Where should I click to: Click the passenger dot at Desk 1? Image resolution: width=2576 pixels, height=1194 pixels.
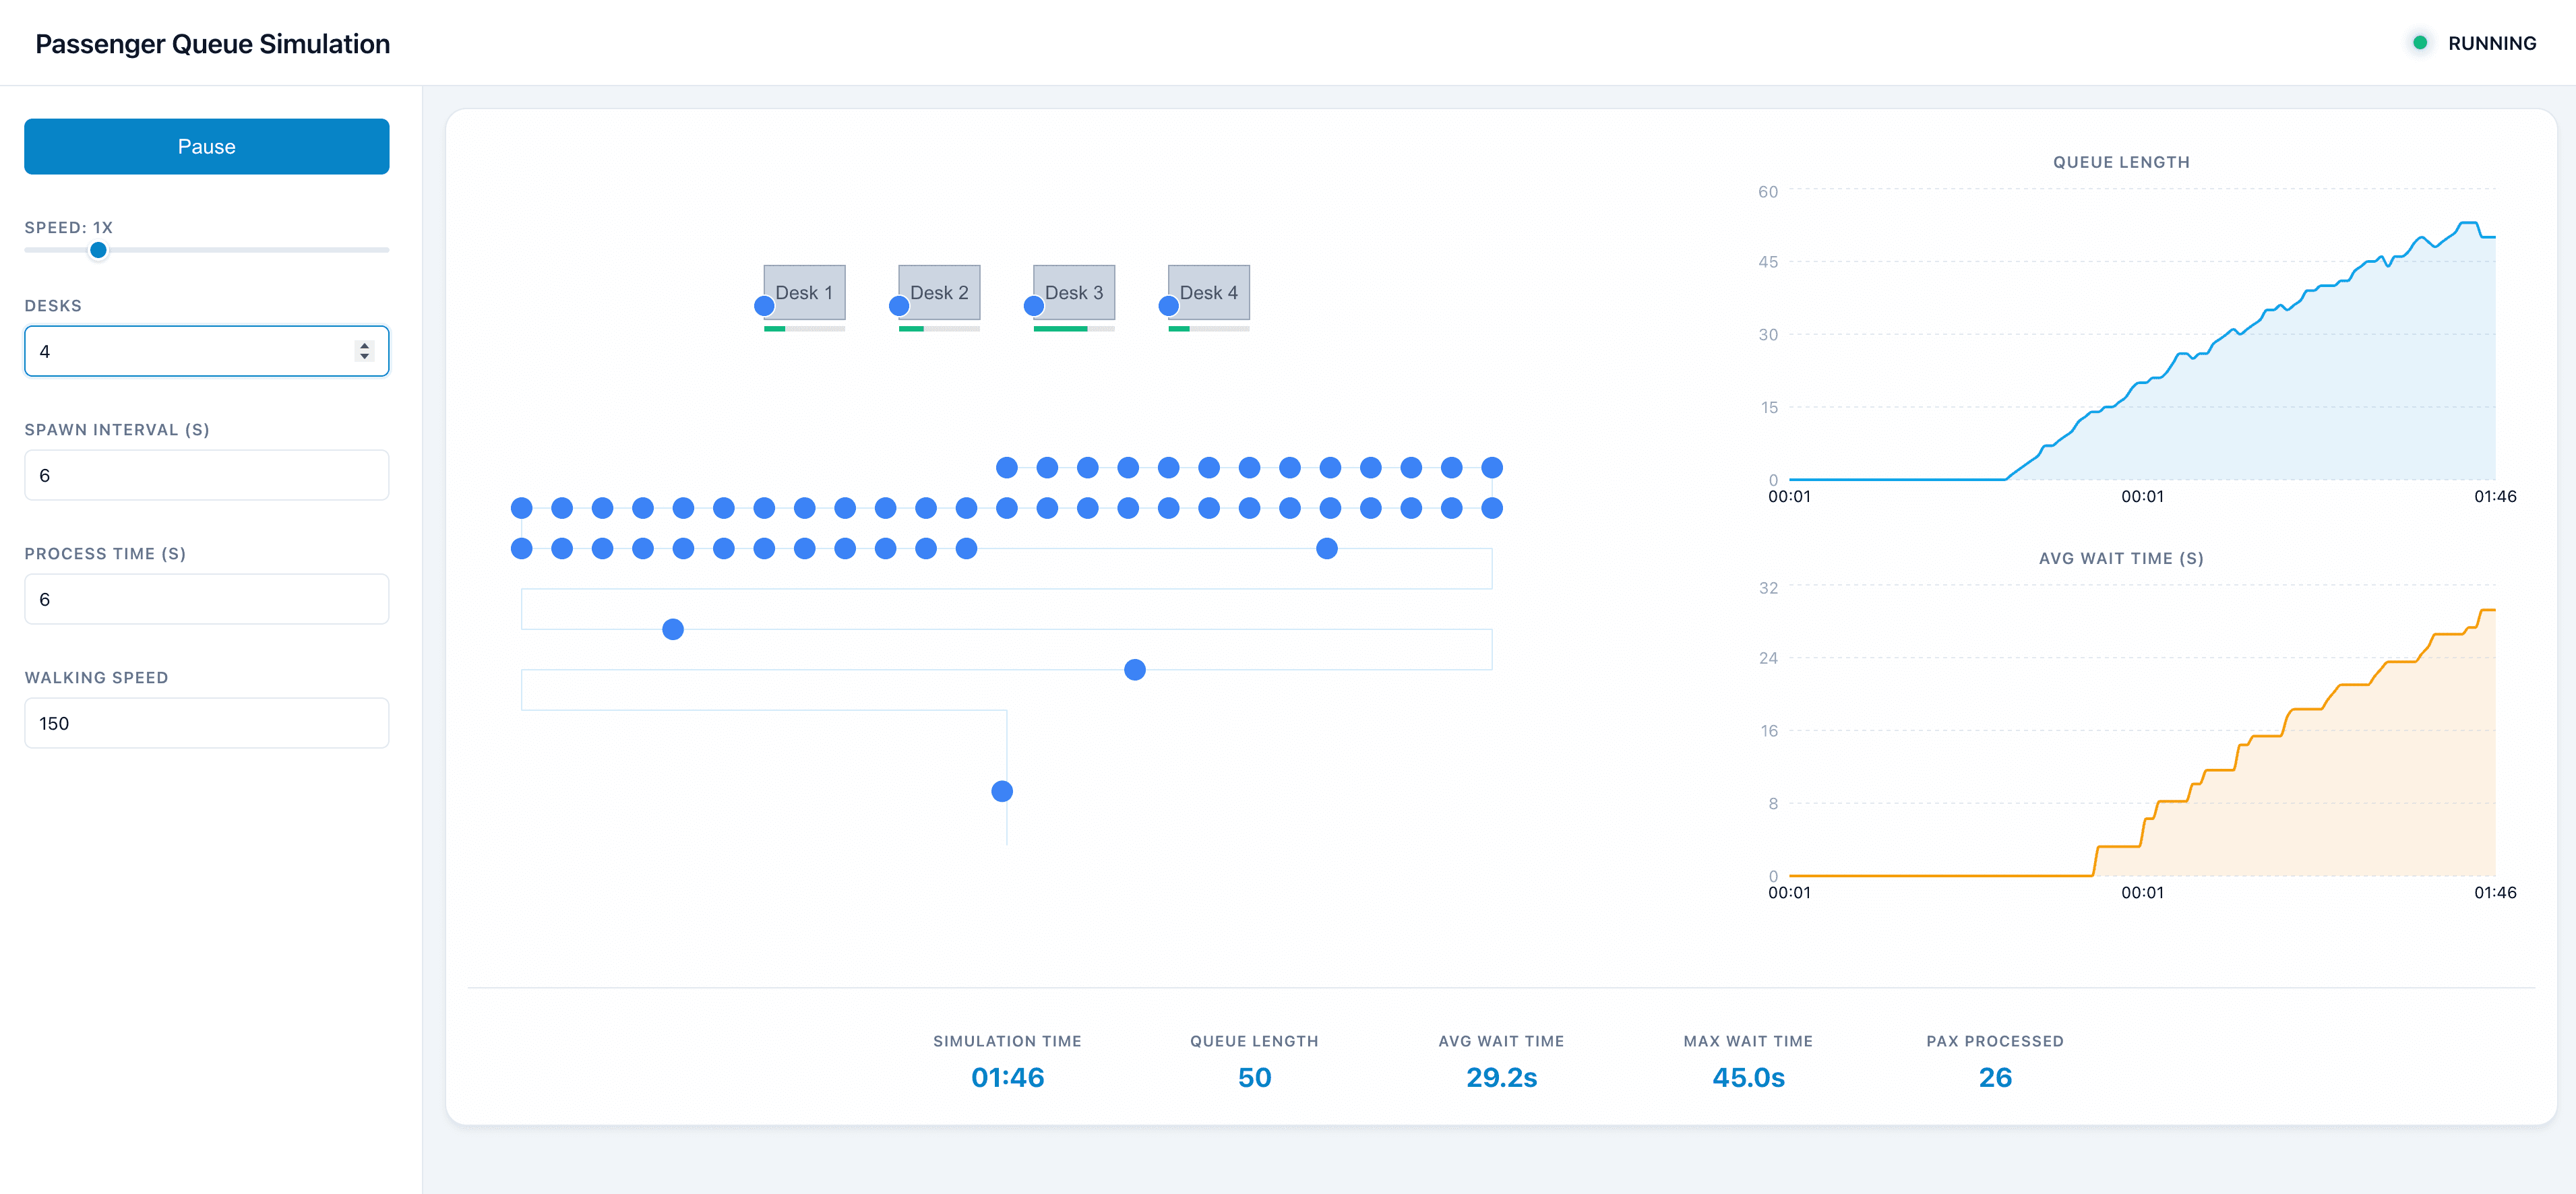click(x=764, y=306)
